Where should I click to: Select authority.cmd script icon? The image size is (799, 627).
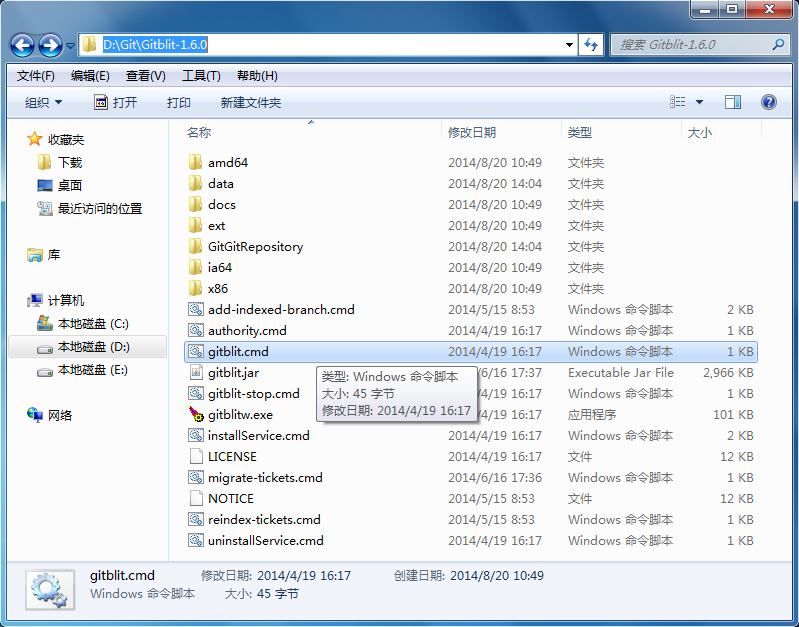196,330
